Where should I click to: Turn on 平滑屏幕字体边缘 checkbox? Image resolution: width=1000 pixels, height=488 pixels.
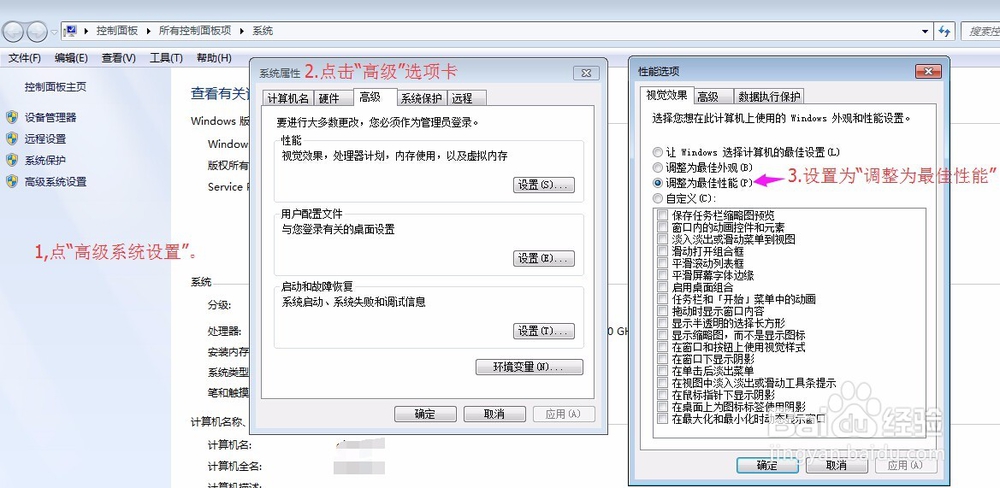coord(662,276)
